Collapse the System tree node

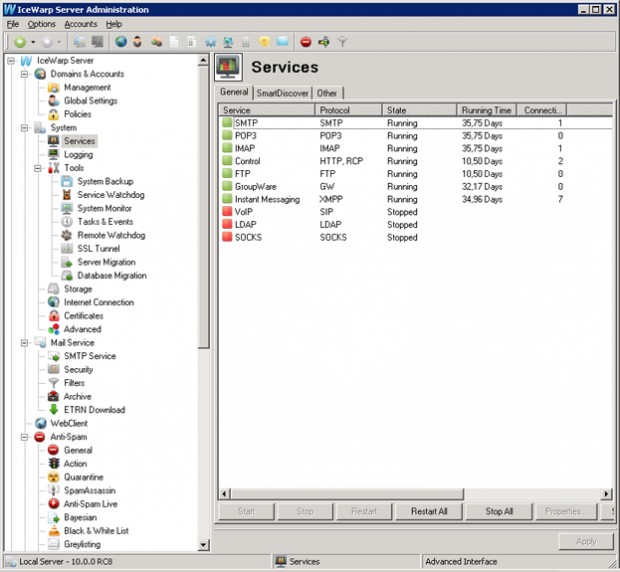25,128
